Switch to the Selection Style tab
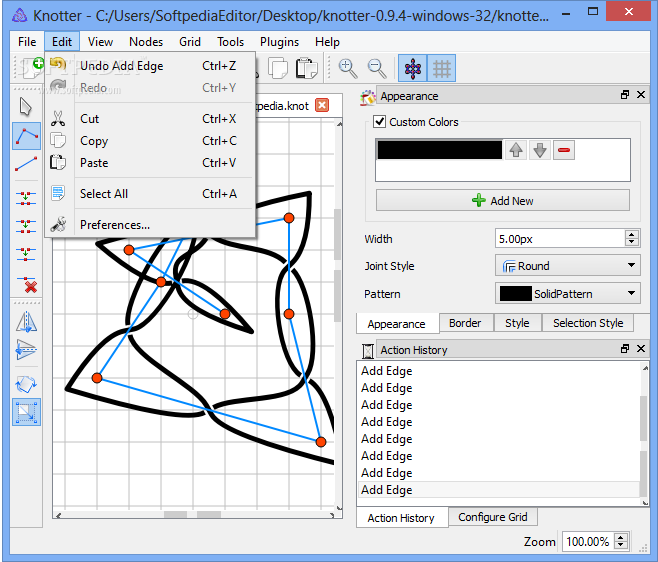Viewport: 658px width, 562px height. pos(588,323)
